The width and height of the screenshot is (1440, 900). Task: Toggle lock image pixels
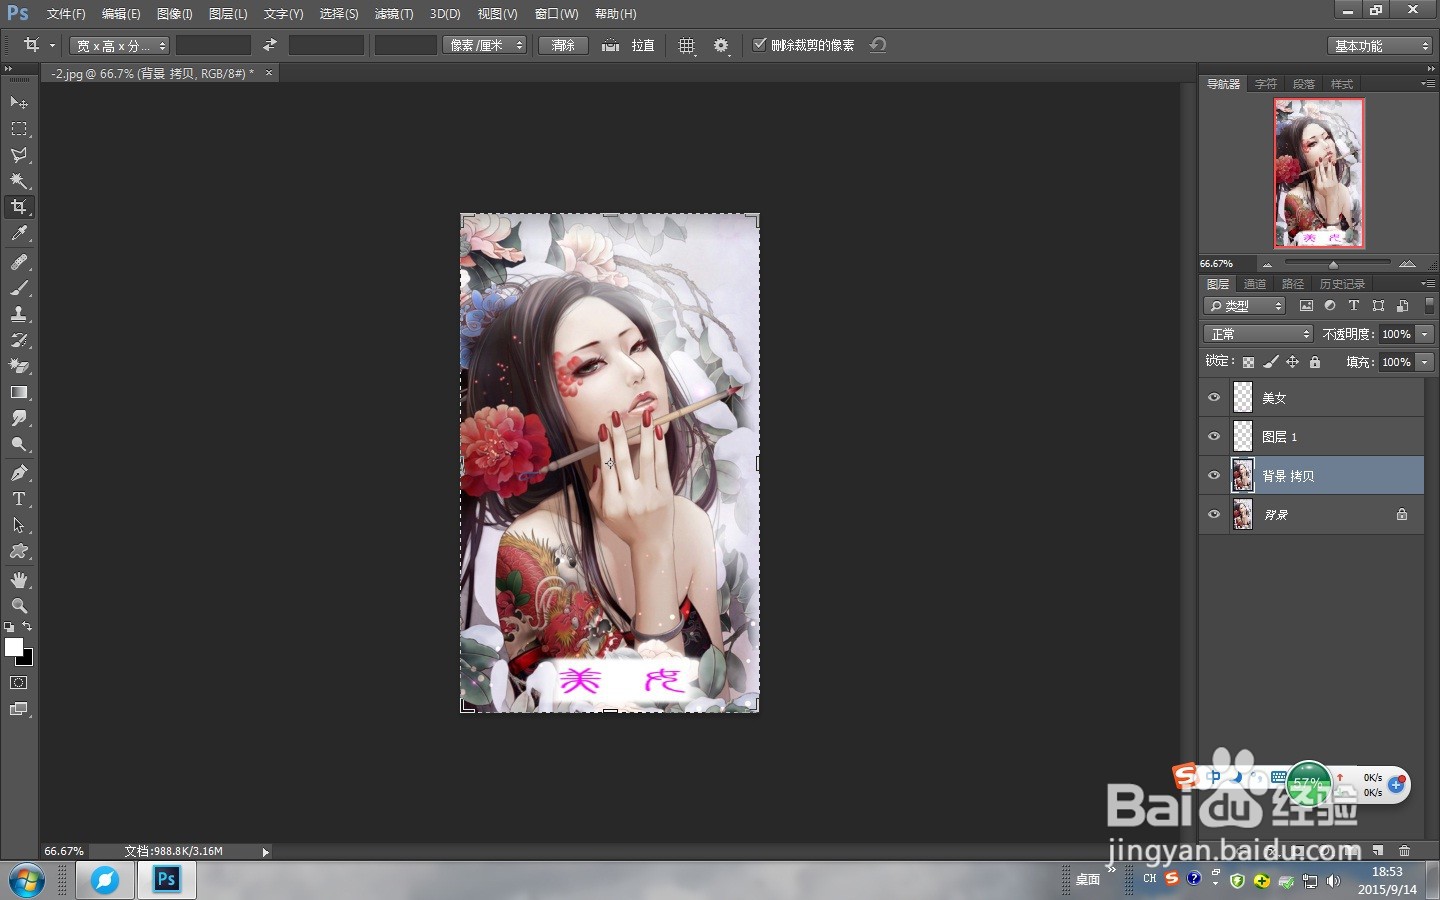[x=1270, y=362]
